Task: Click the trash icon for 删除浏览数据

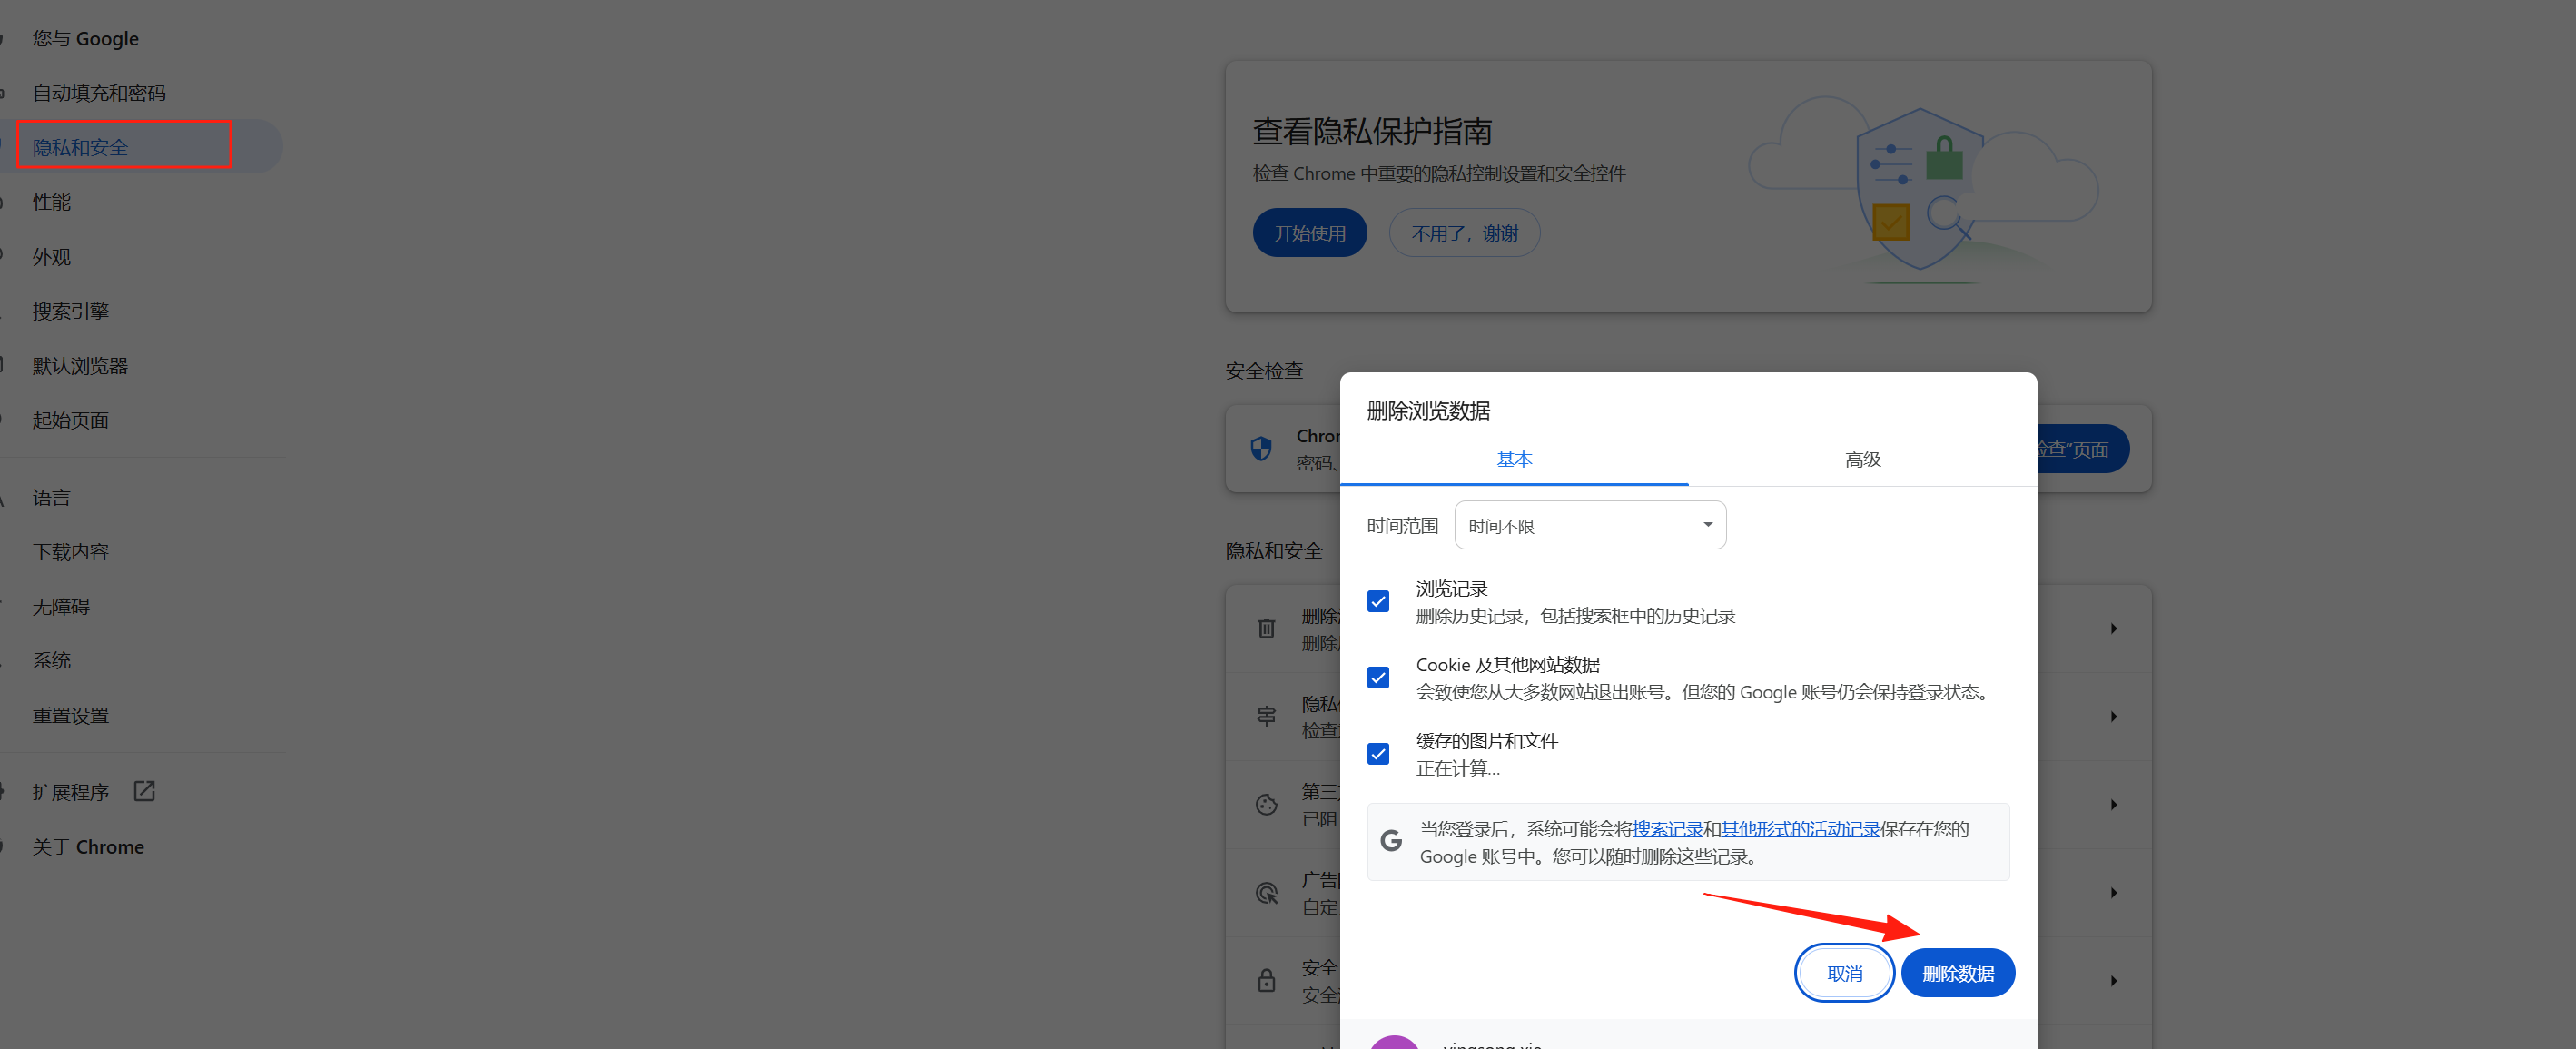Action: tap(1266, 628)
